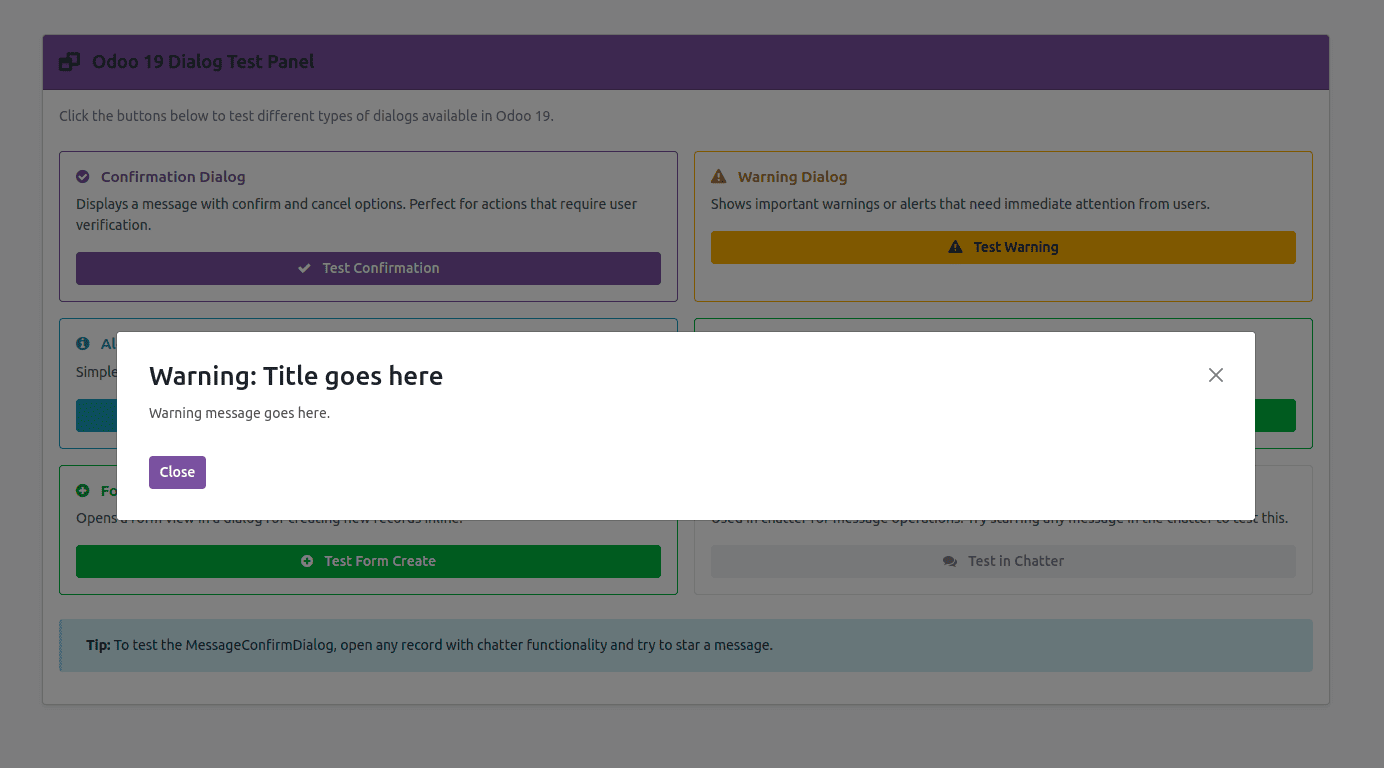Click the Test Warning button
Screen dimensions: 1384x768
1003,246
